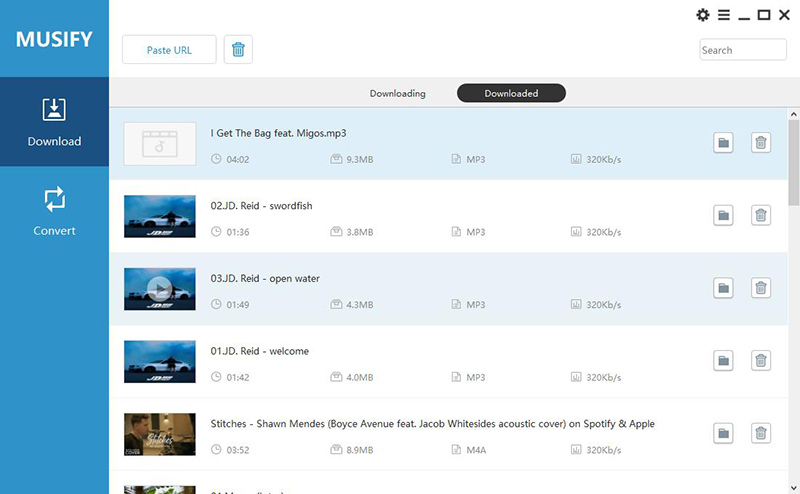Viewport: 800px width, 494px height.
Task: Click the list scrollbar thumb
Action: click(x=793, y=163)
